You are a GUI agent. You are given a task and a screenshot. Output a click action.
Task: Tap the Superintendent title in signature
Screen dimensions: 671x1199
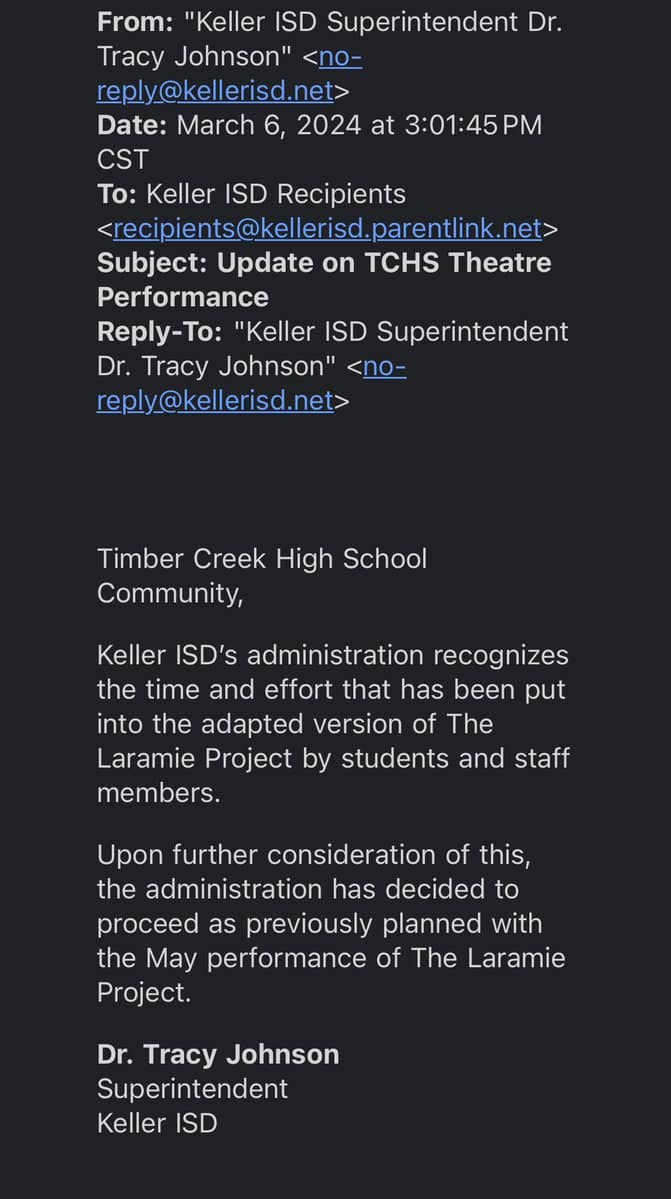pos(193,1088)
